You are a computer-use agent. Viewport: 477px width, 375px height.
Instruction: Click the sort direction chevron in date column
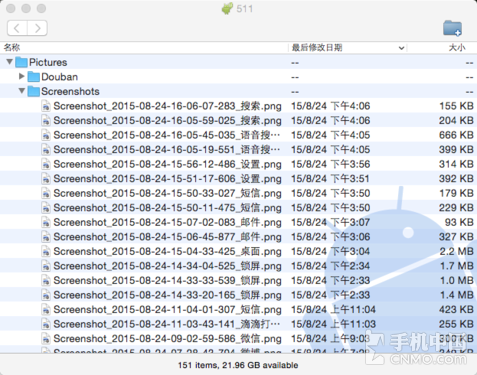coord(401,48)
